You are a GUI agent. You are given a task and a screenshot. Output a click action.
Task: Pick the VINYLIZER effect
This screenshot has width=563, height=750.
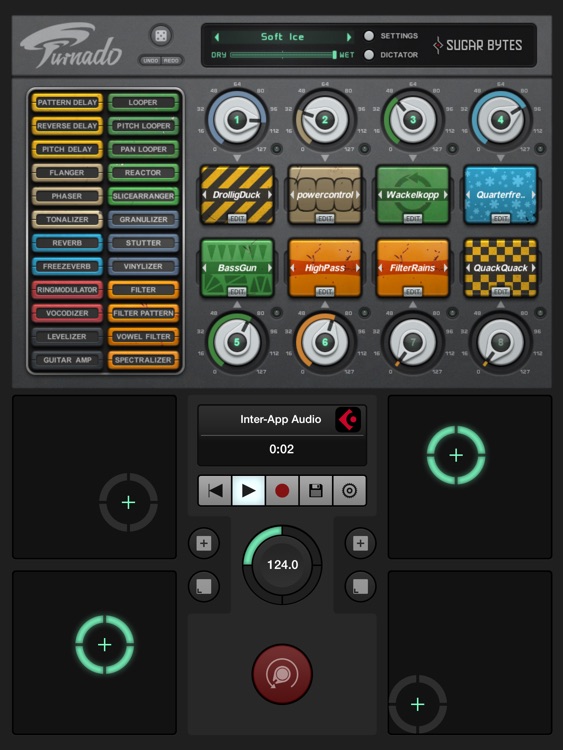point(143,266)
